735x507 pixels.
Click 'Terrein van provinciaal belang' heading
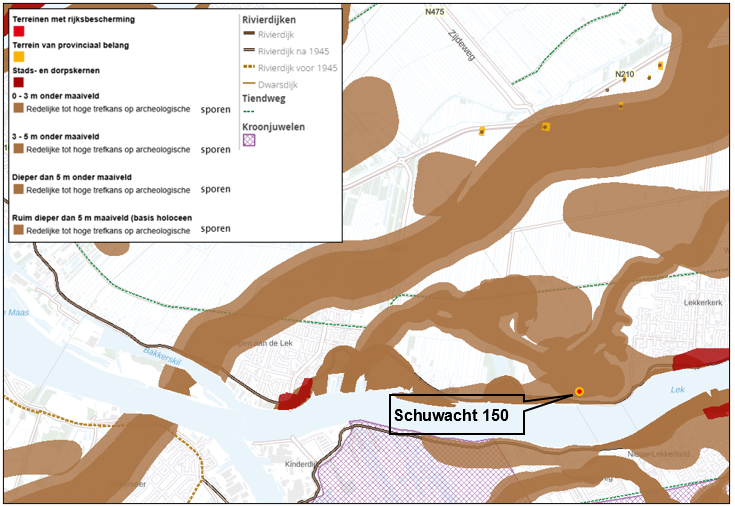[71, 45]
